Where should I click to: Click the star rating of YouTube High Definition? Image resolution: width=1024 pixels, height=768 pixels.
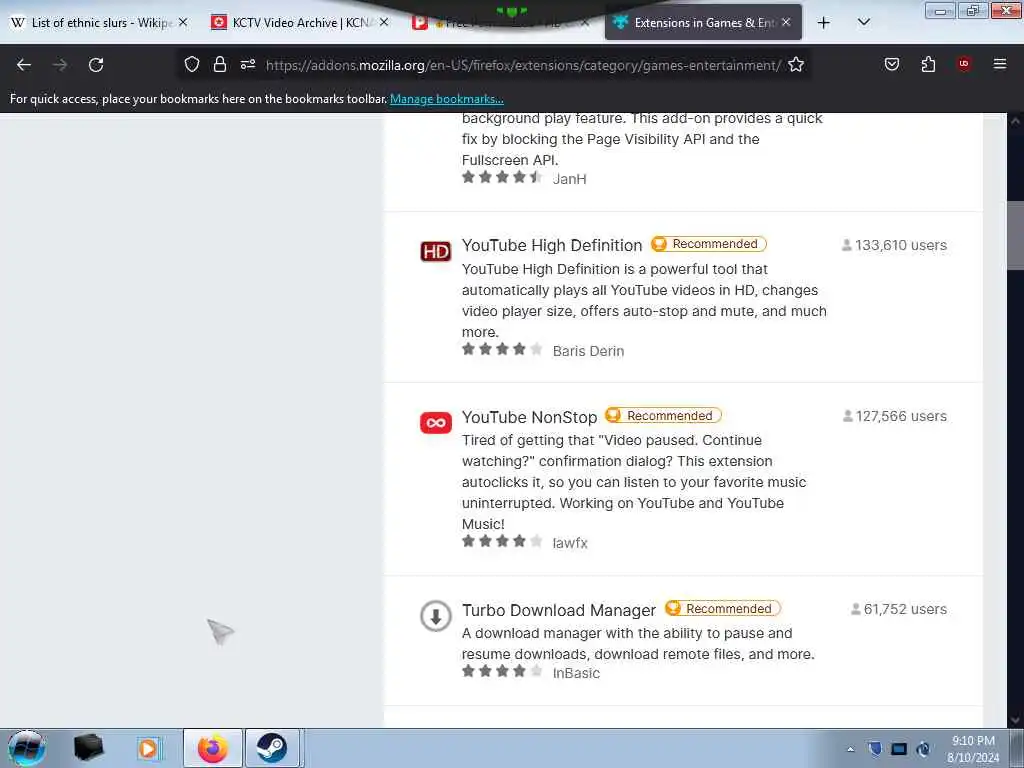[502, 349]
